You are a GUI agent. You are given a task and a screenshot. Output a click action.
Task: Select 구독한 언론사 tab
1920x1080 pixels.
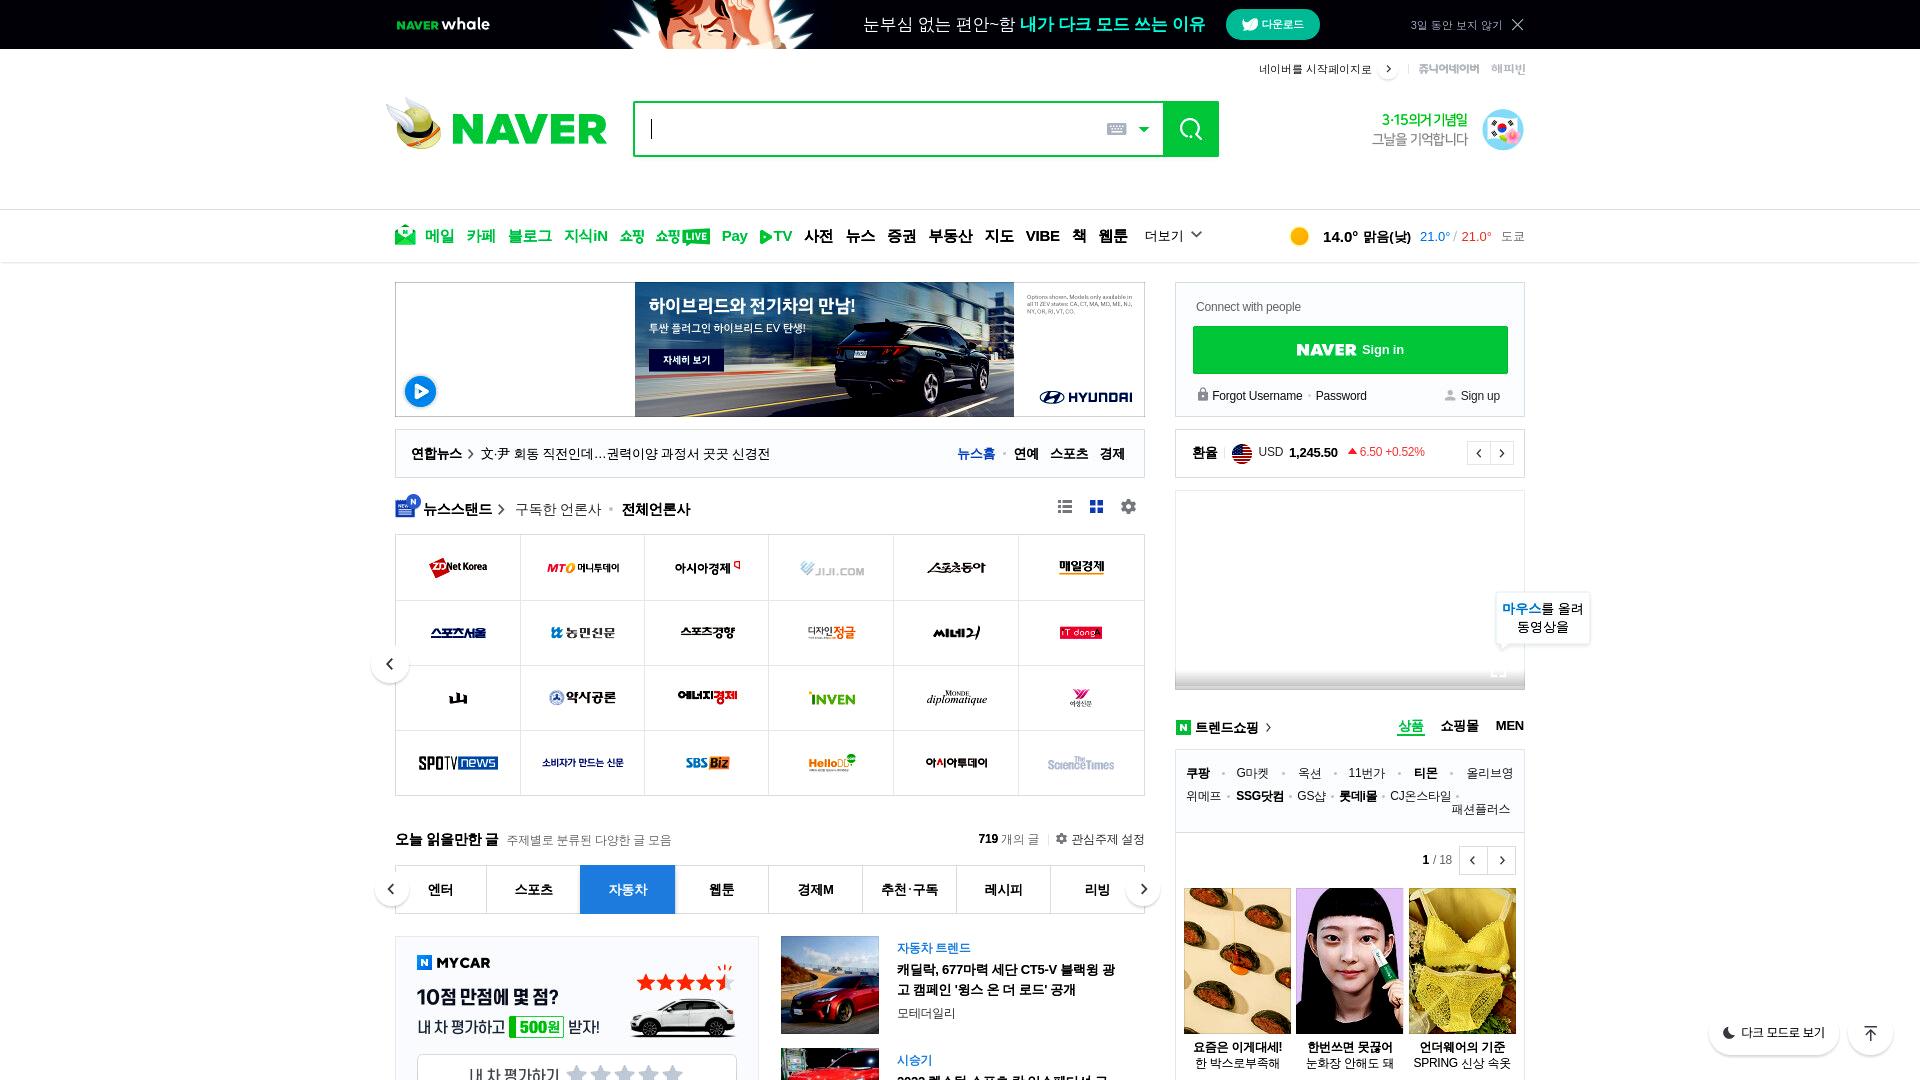pos(558,509)
